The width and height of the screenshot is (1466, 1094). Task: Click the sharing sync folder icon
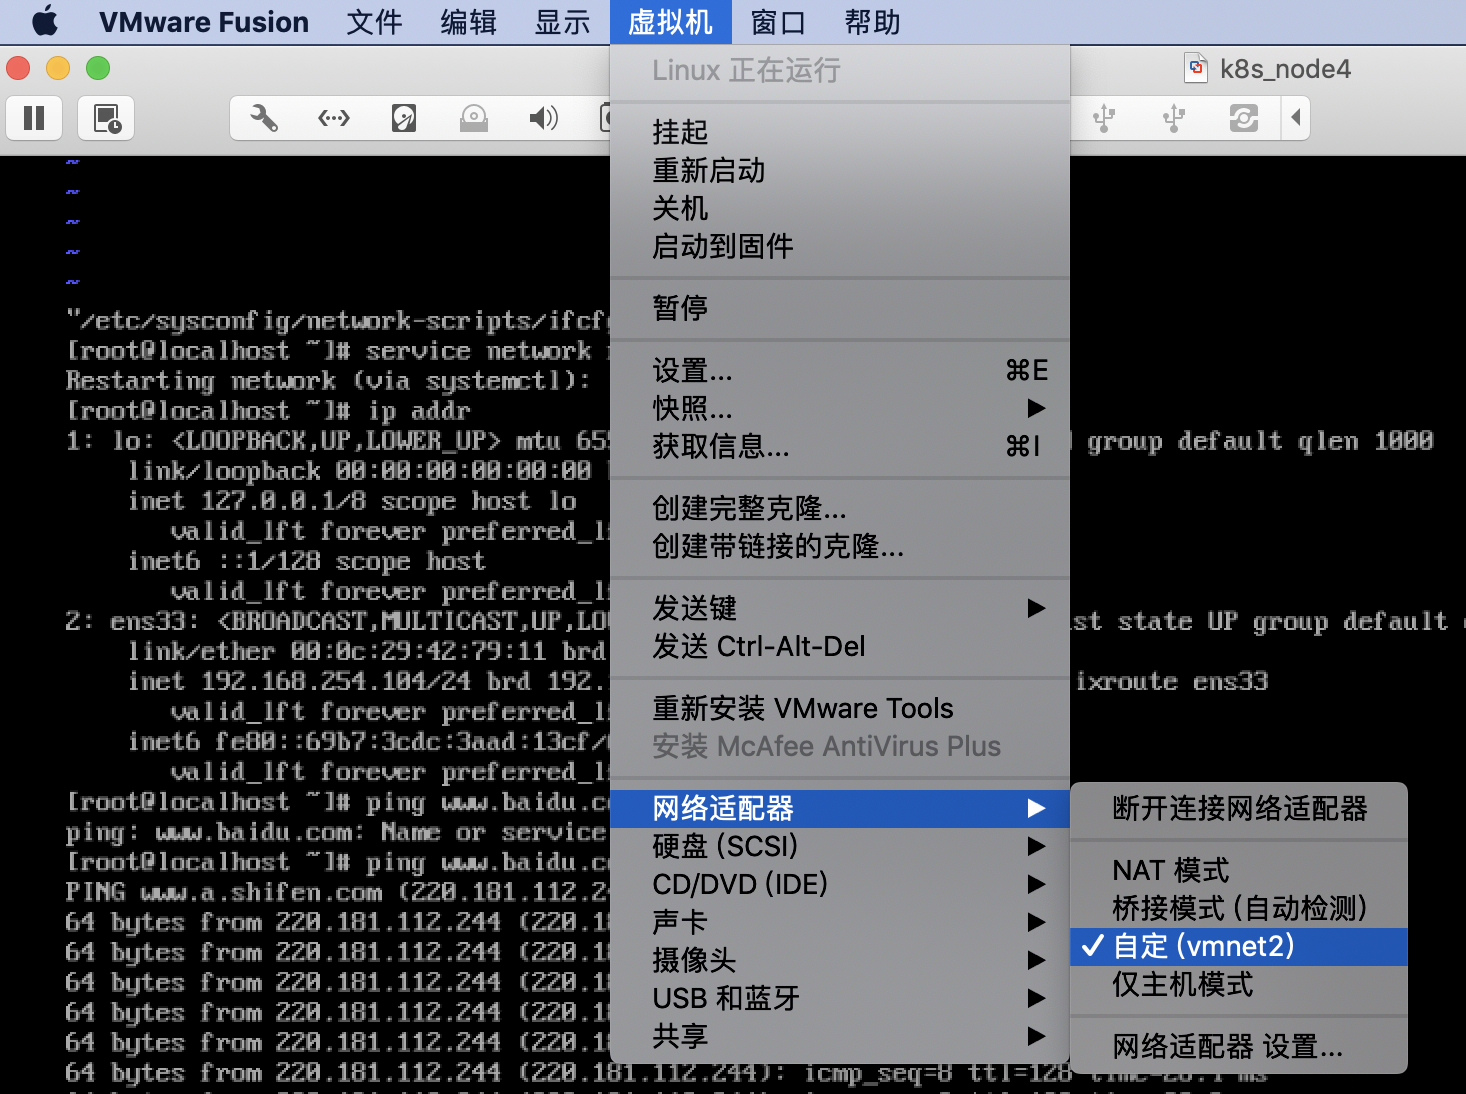[x=1244, y=118]
